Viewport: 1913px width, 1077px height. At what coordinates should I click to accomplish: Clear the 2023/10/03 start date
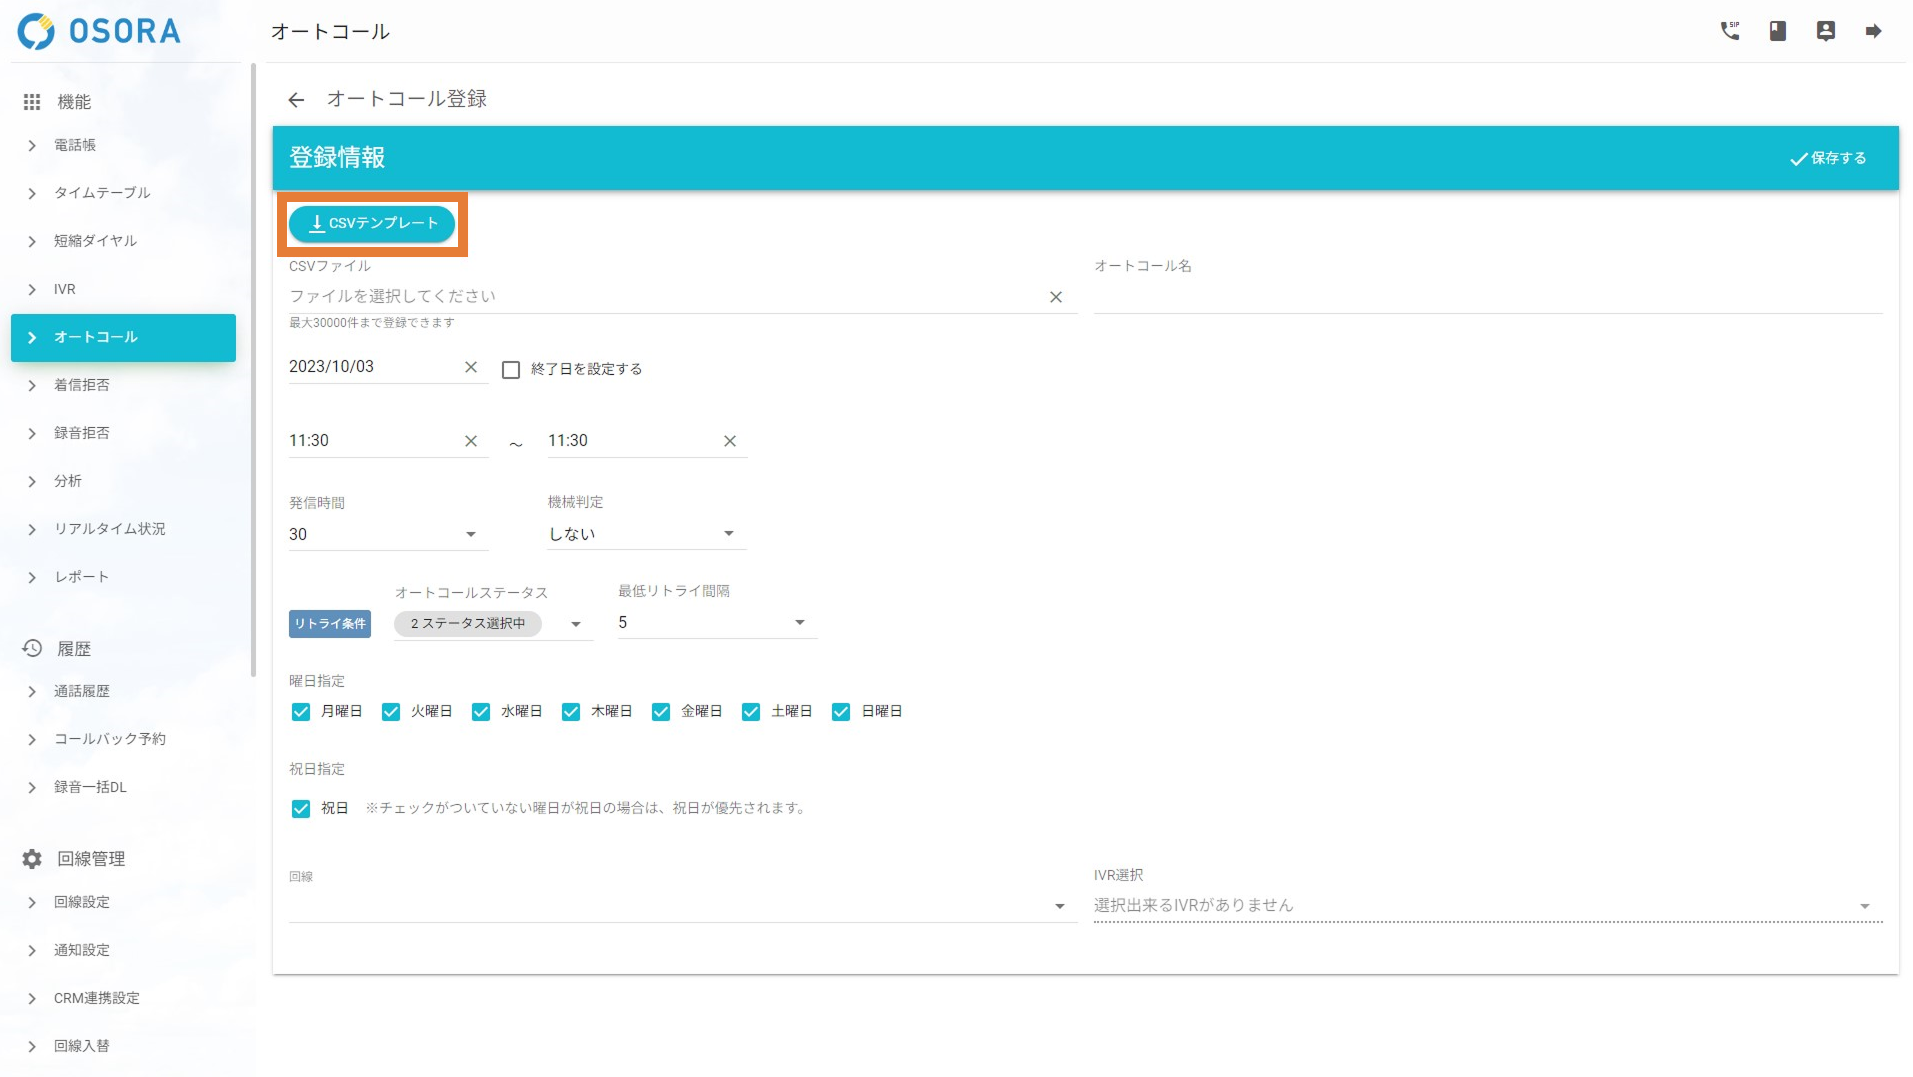pos(470,367)
